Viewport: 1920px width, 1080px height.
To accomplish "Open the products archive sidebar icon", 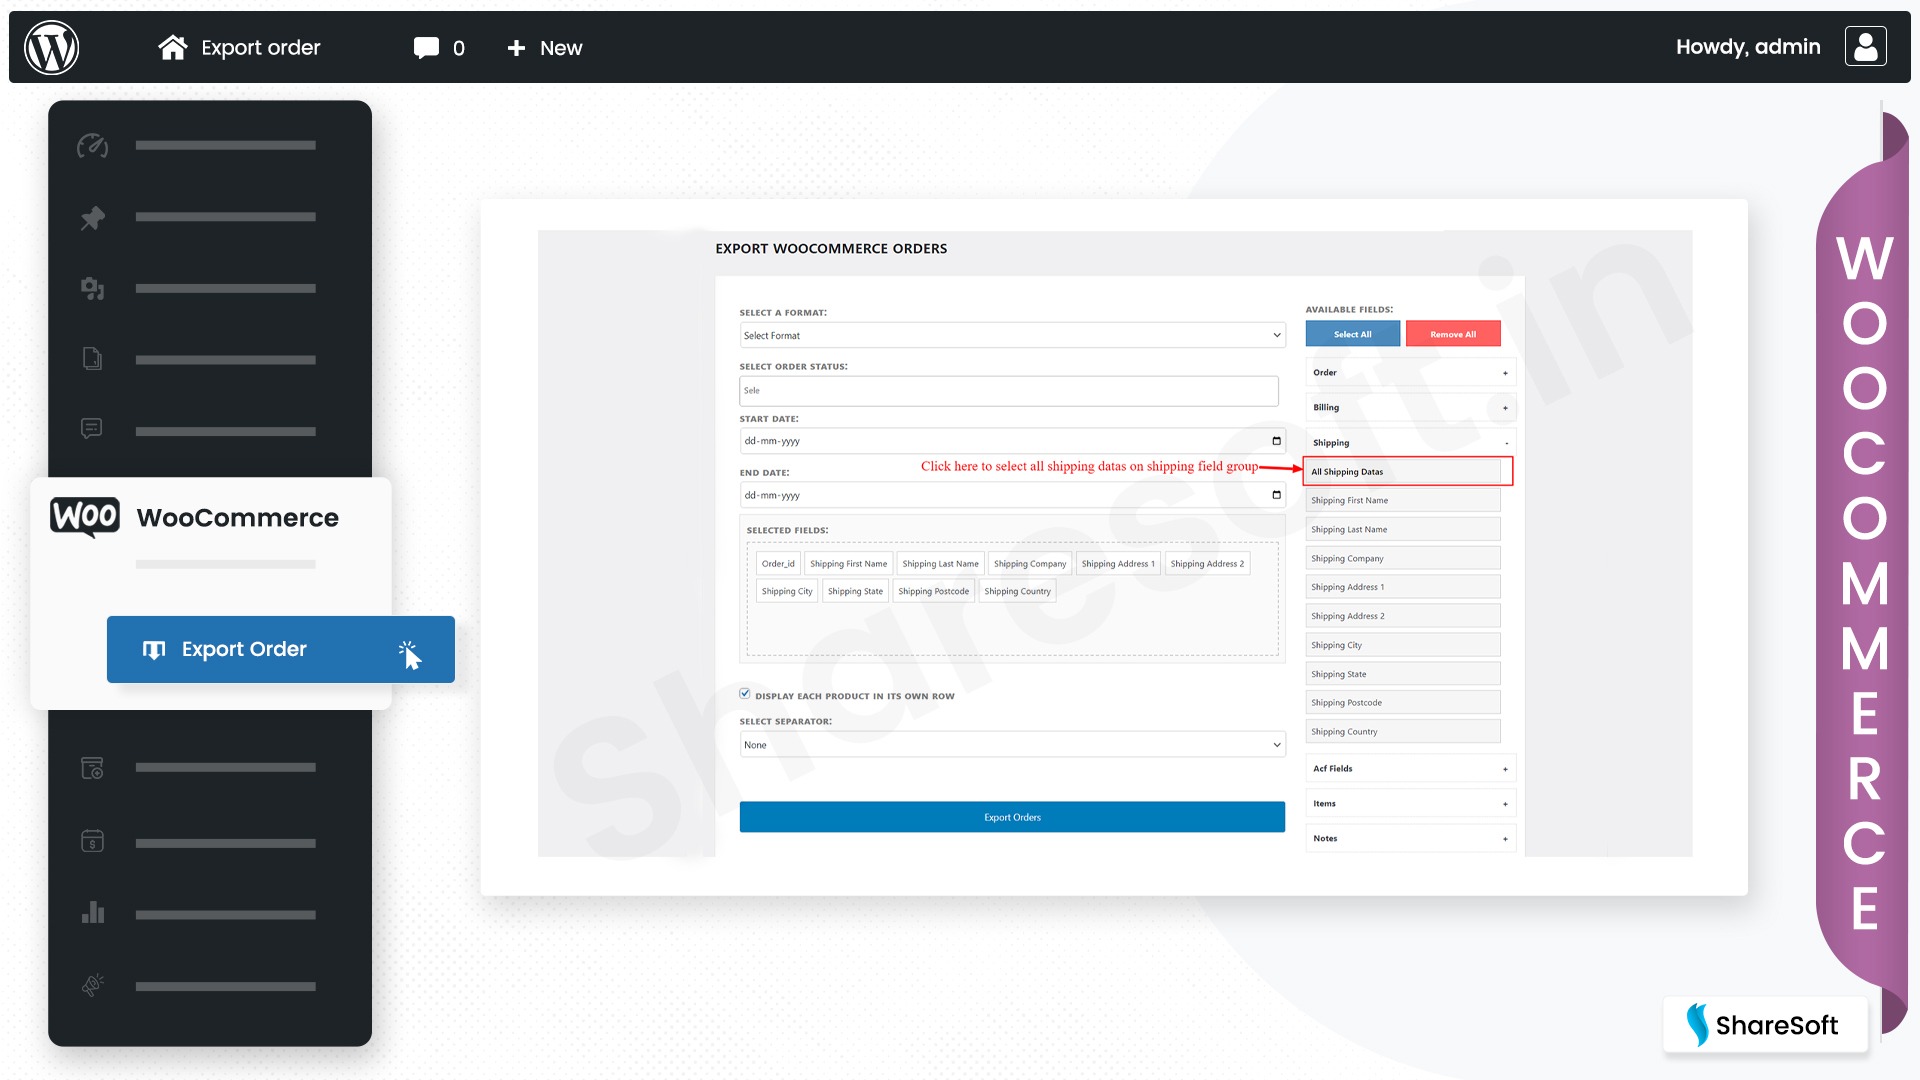I will coord(92,768).
